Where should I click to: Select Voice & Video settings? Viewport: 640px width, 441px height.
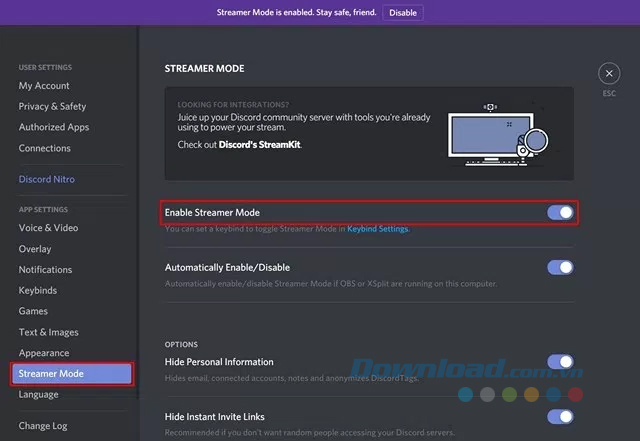tap(48, 228)
